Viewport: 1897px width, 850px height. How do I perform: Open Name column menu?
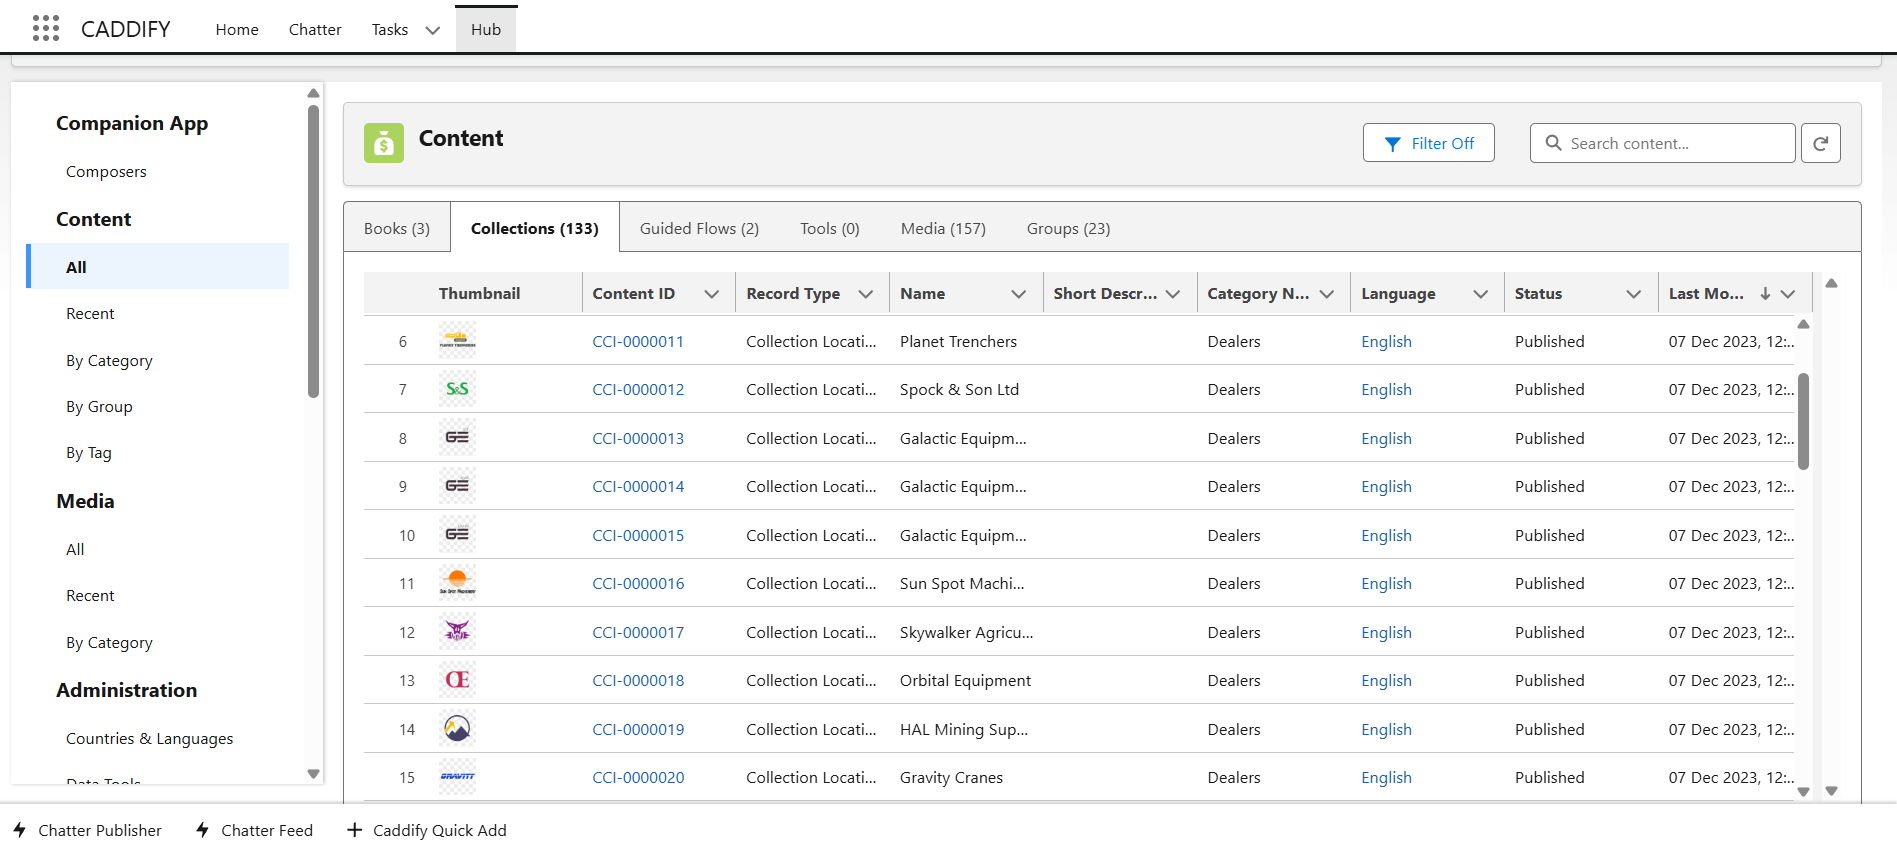[1019, 294]
